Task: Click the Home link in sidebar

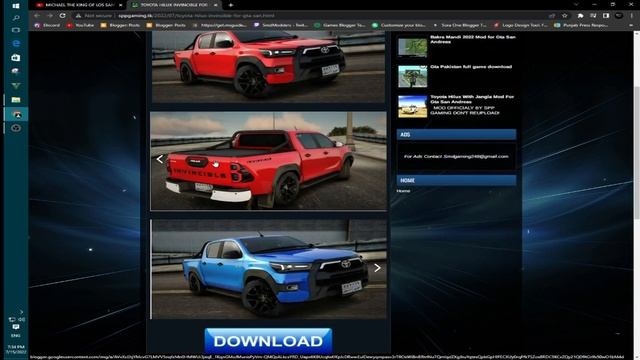Action: tap(403, 191)
